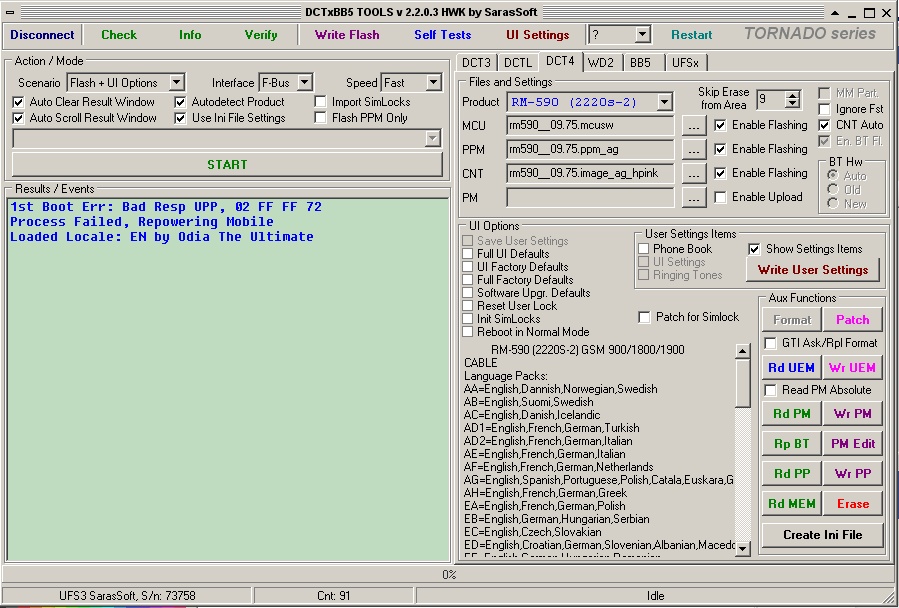This screenshot has height=608, width=899.
Task: Click Rd UEM button
Action: (x=792, y=368)
